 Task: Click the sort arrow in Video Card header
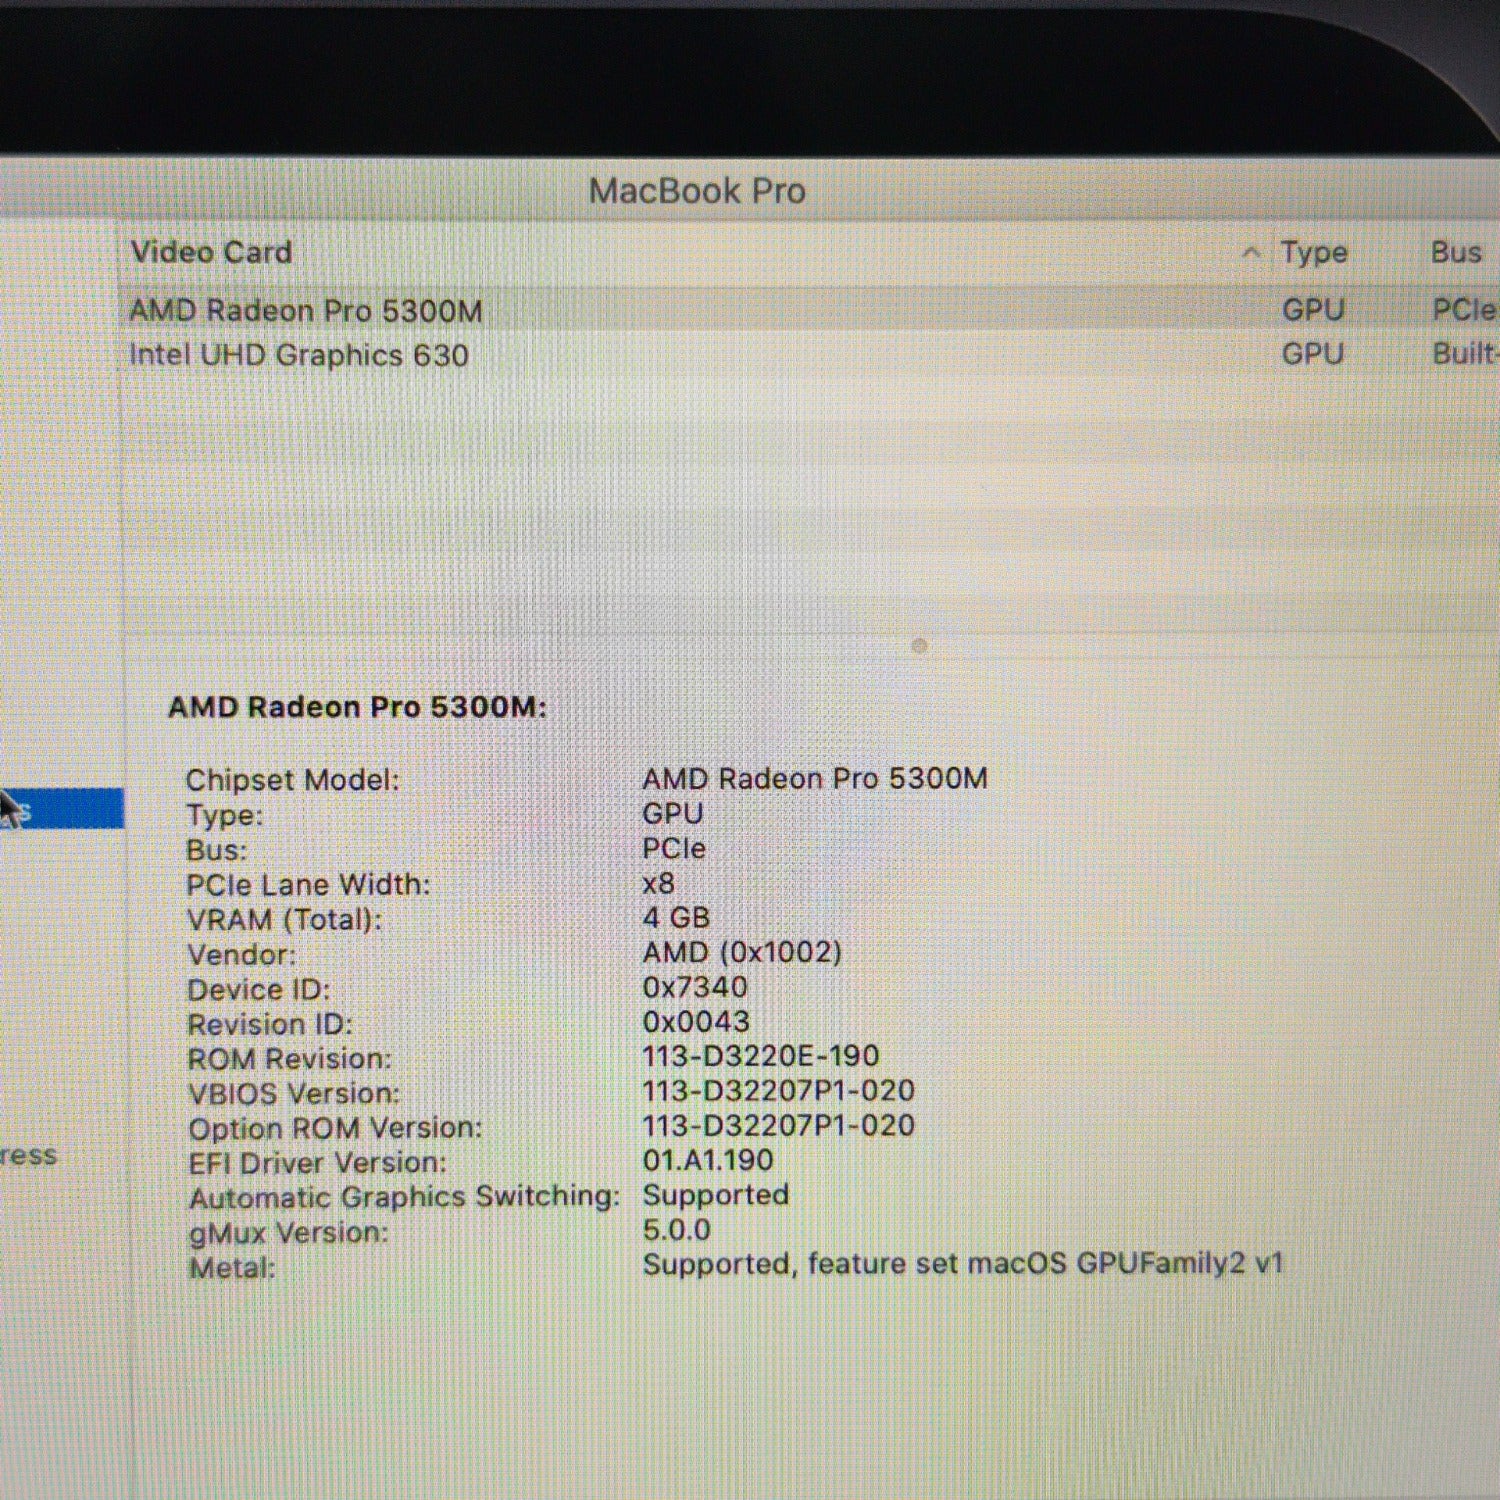1250,253
